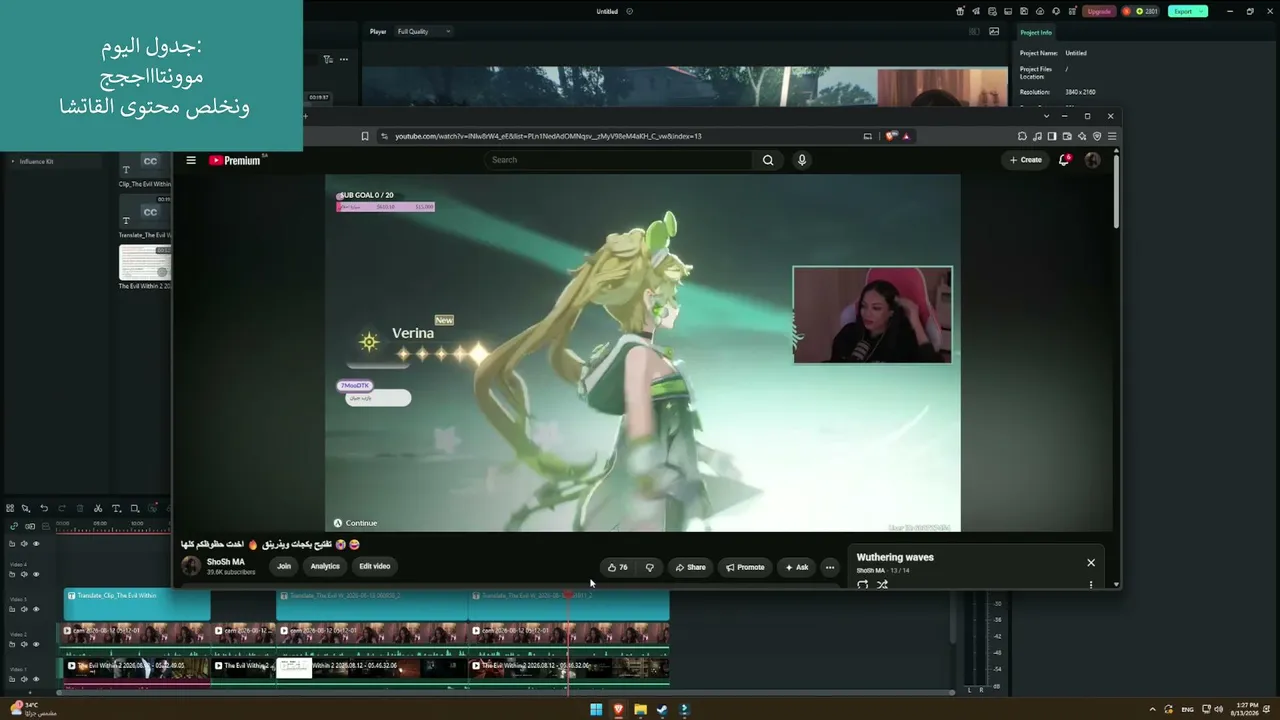
Task: Open the Windows Start button
Action: pyautogui.click(x=596, y=710)
